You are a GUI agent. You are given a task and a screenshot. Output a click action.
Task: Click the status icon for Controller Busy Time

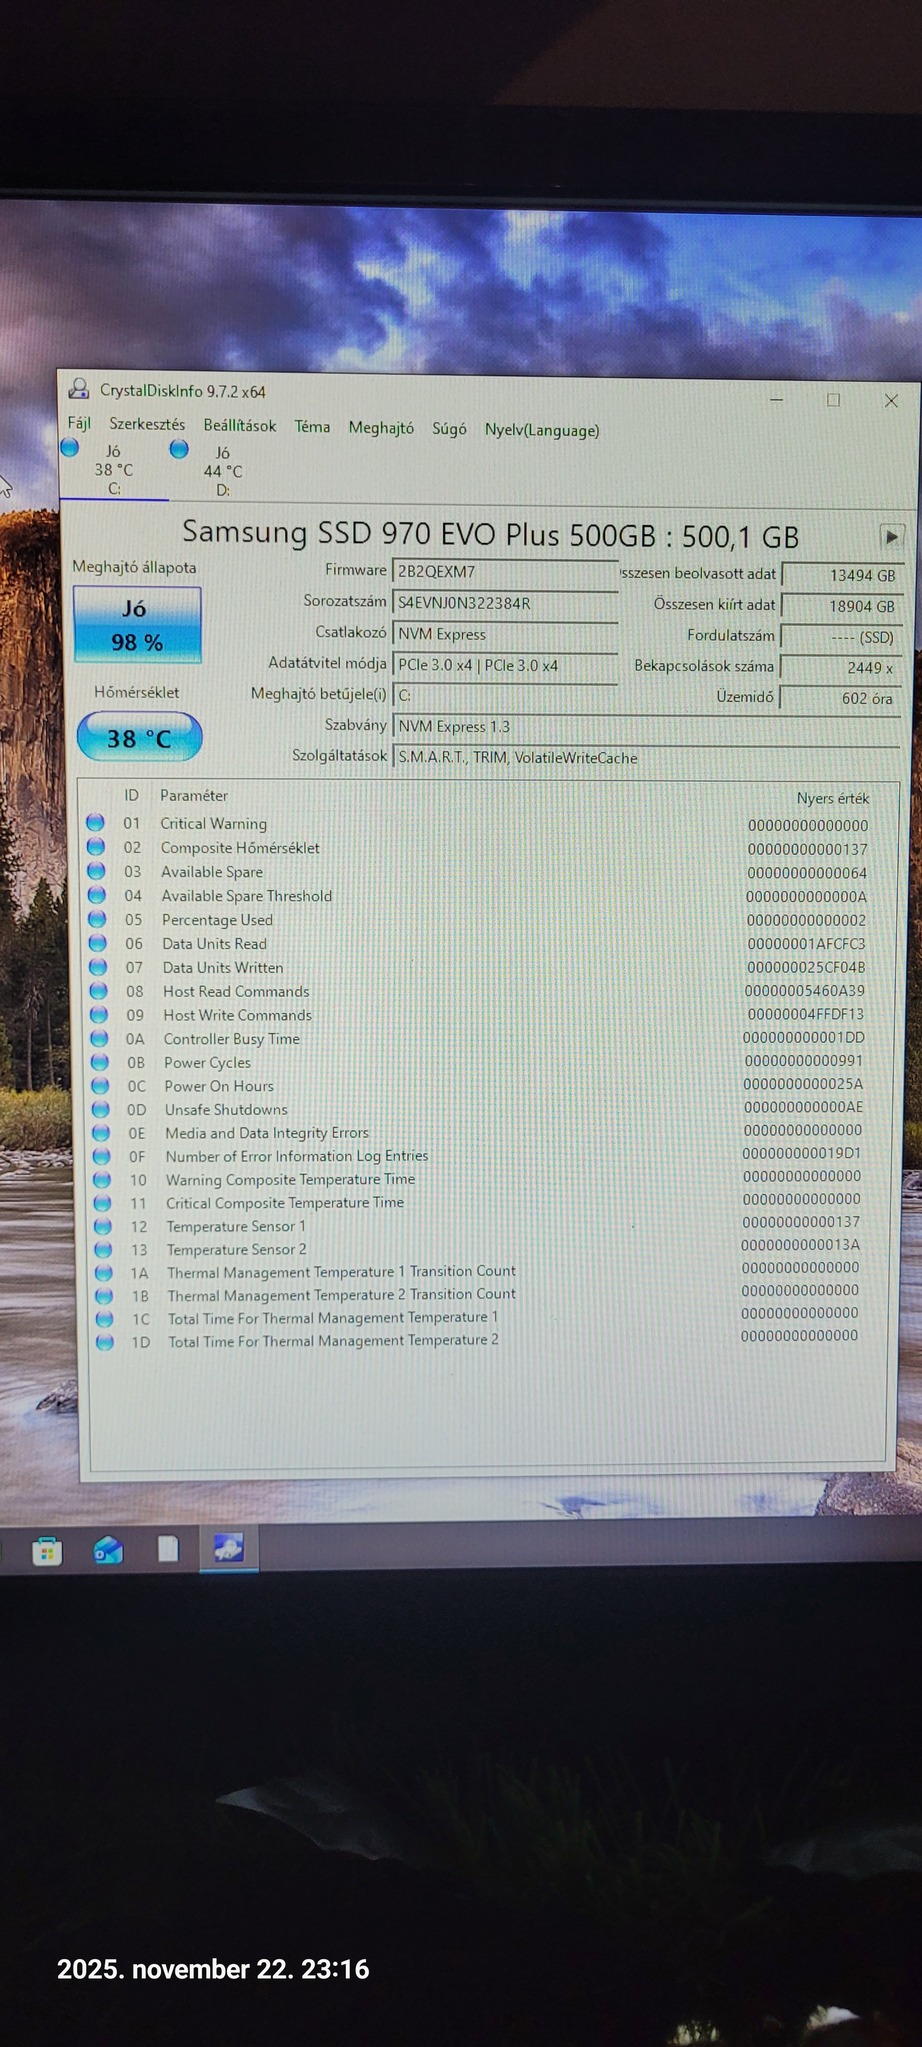[x=100, y=1038]
